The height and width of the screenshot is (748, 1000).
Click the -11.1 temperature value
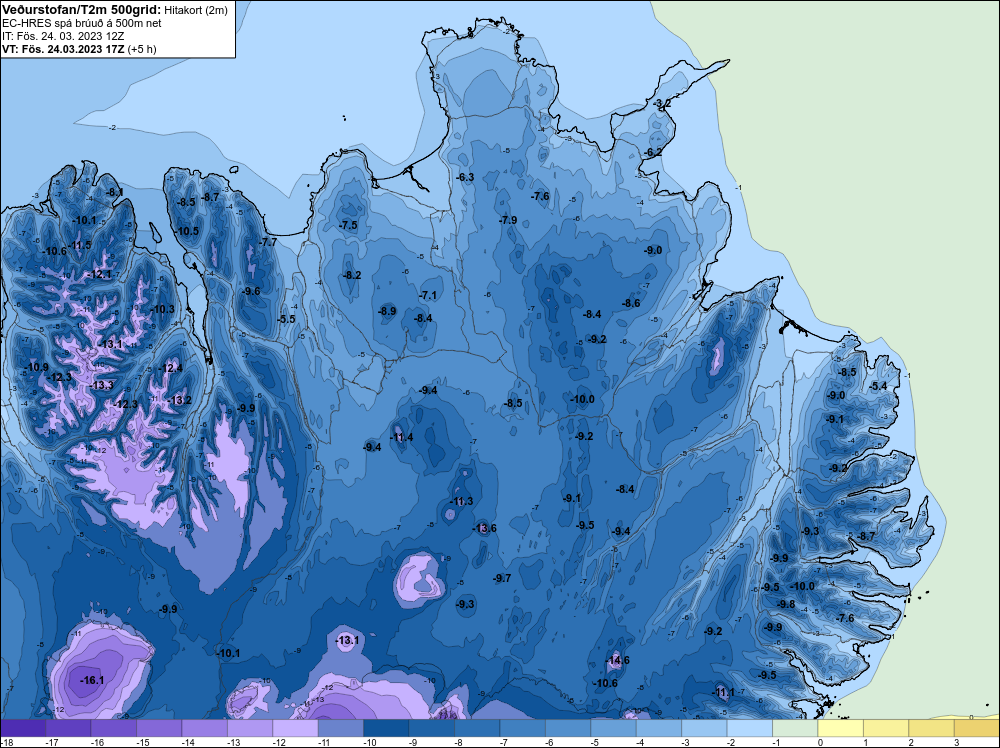(x=723, y=693)
